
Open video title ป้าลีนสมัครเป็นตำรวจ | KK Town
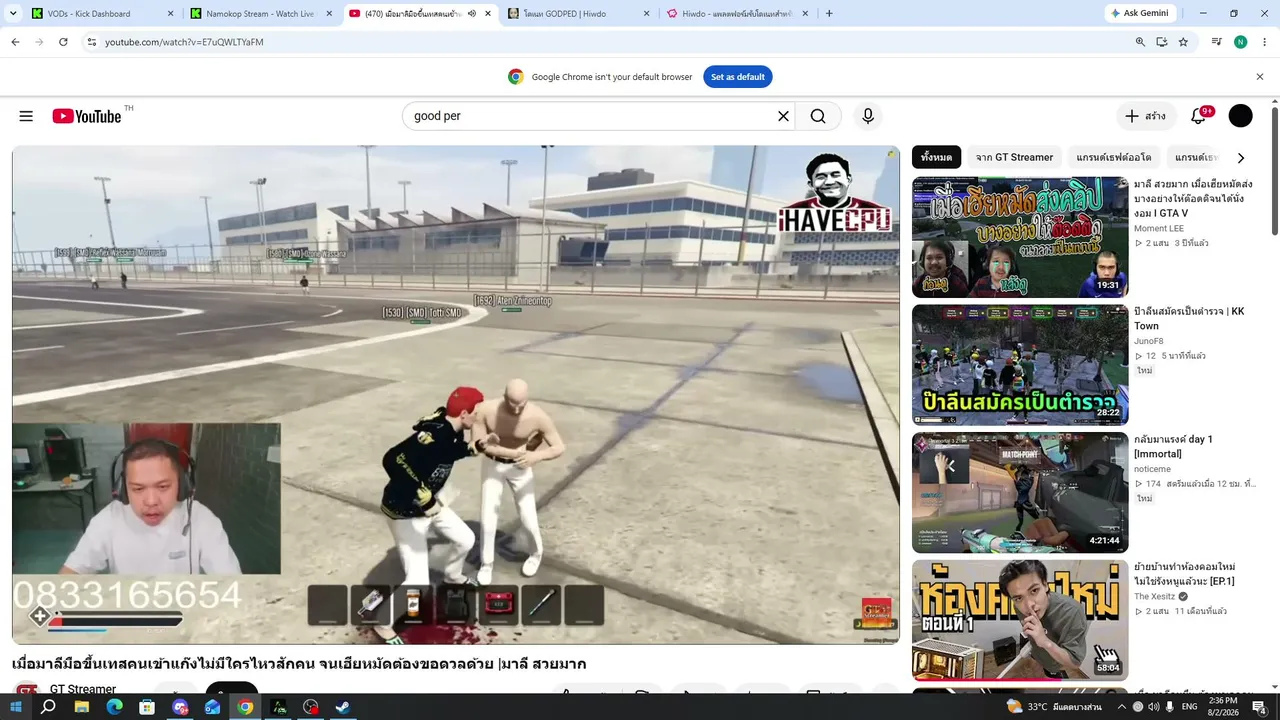pyautogui.click(x=1189, y=318)
